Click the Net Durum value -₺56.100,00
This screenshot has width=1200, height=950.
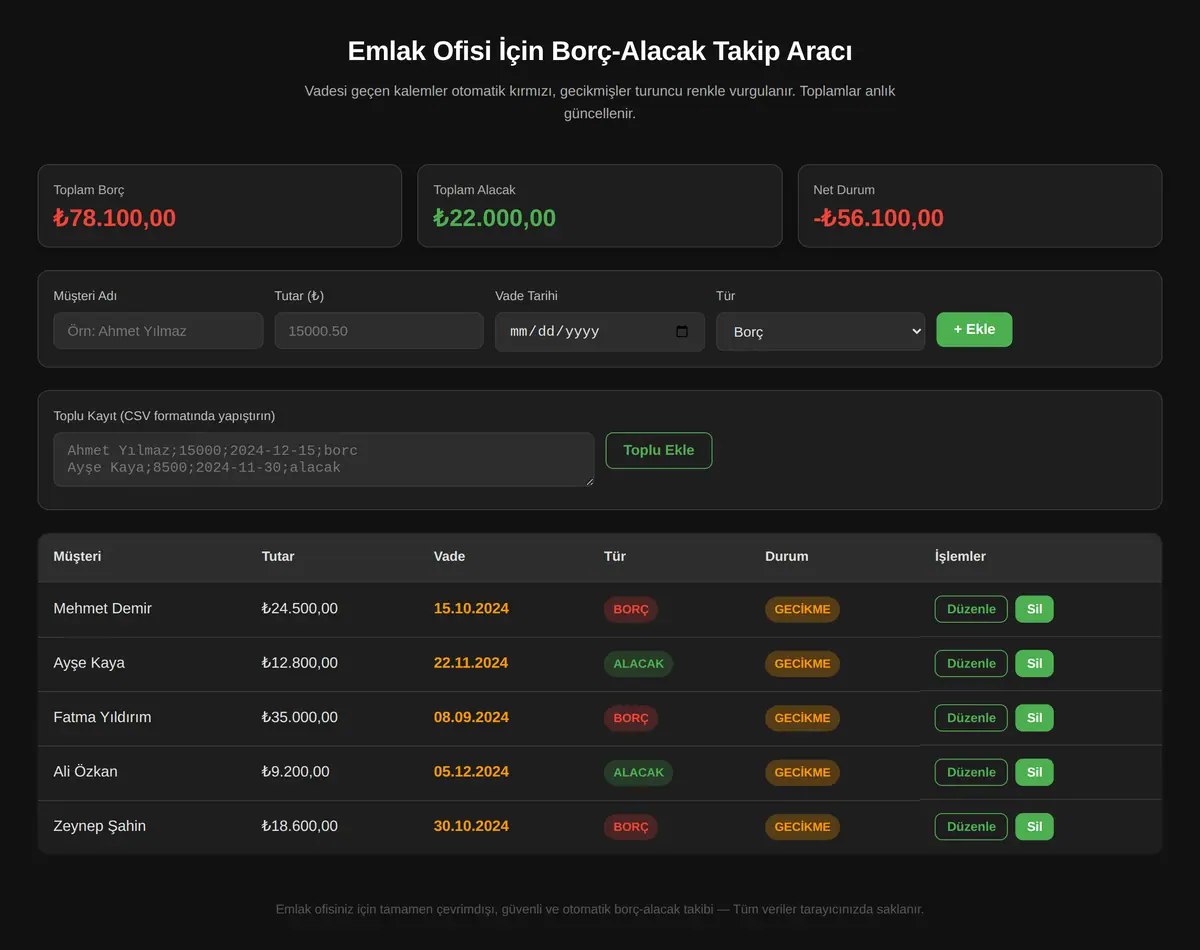tap(879, 218)
